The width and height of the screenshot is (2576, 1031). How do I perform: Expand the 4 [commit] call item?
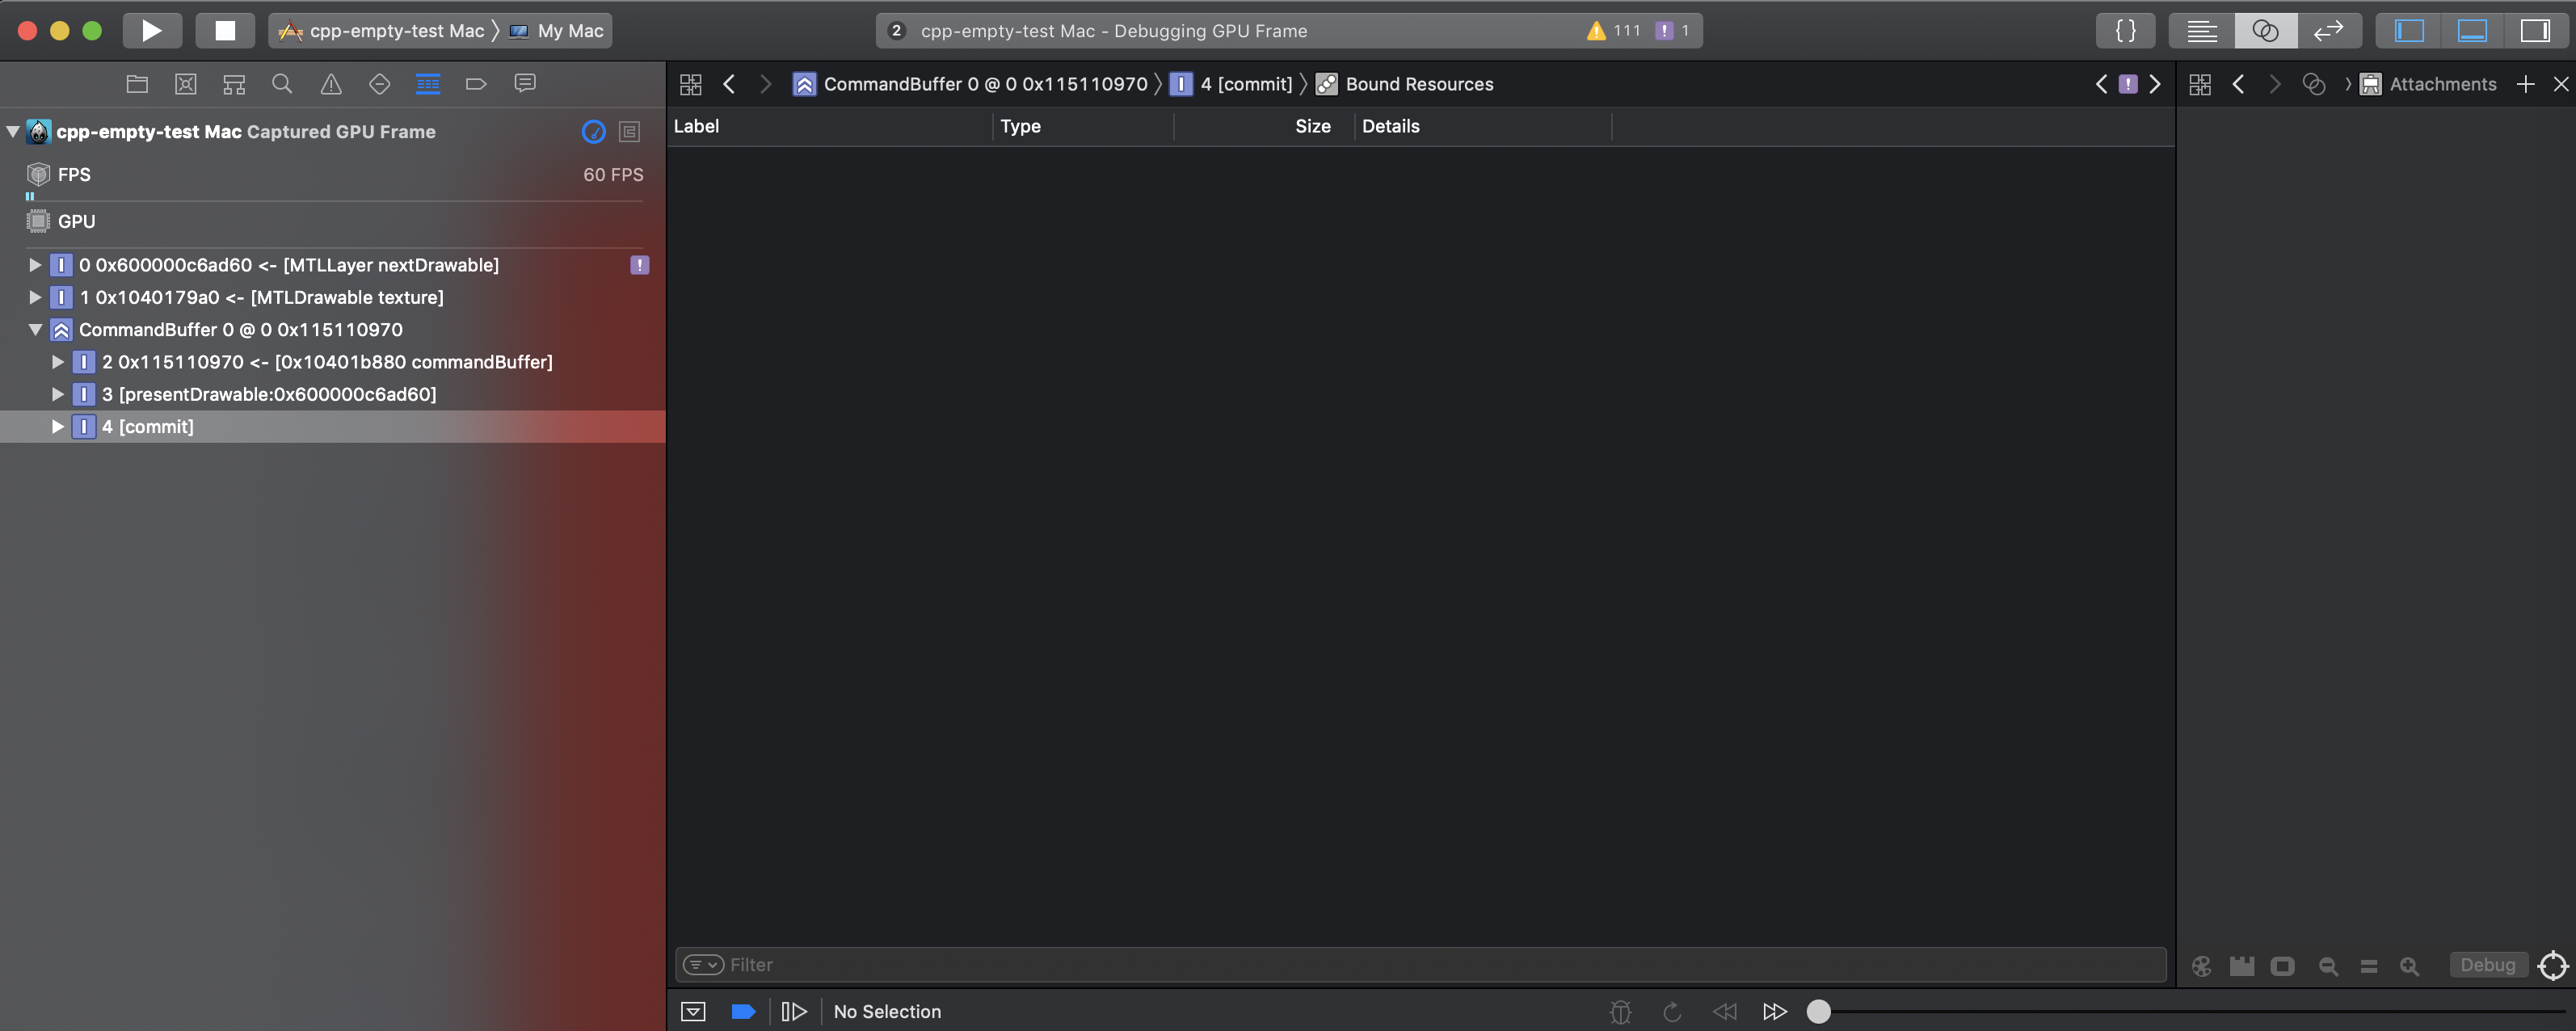pos(58,426)
